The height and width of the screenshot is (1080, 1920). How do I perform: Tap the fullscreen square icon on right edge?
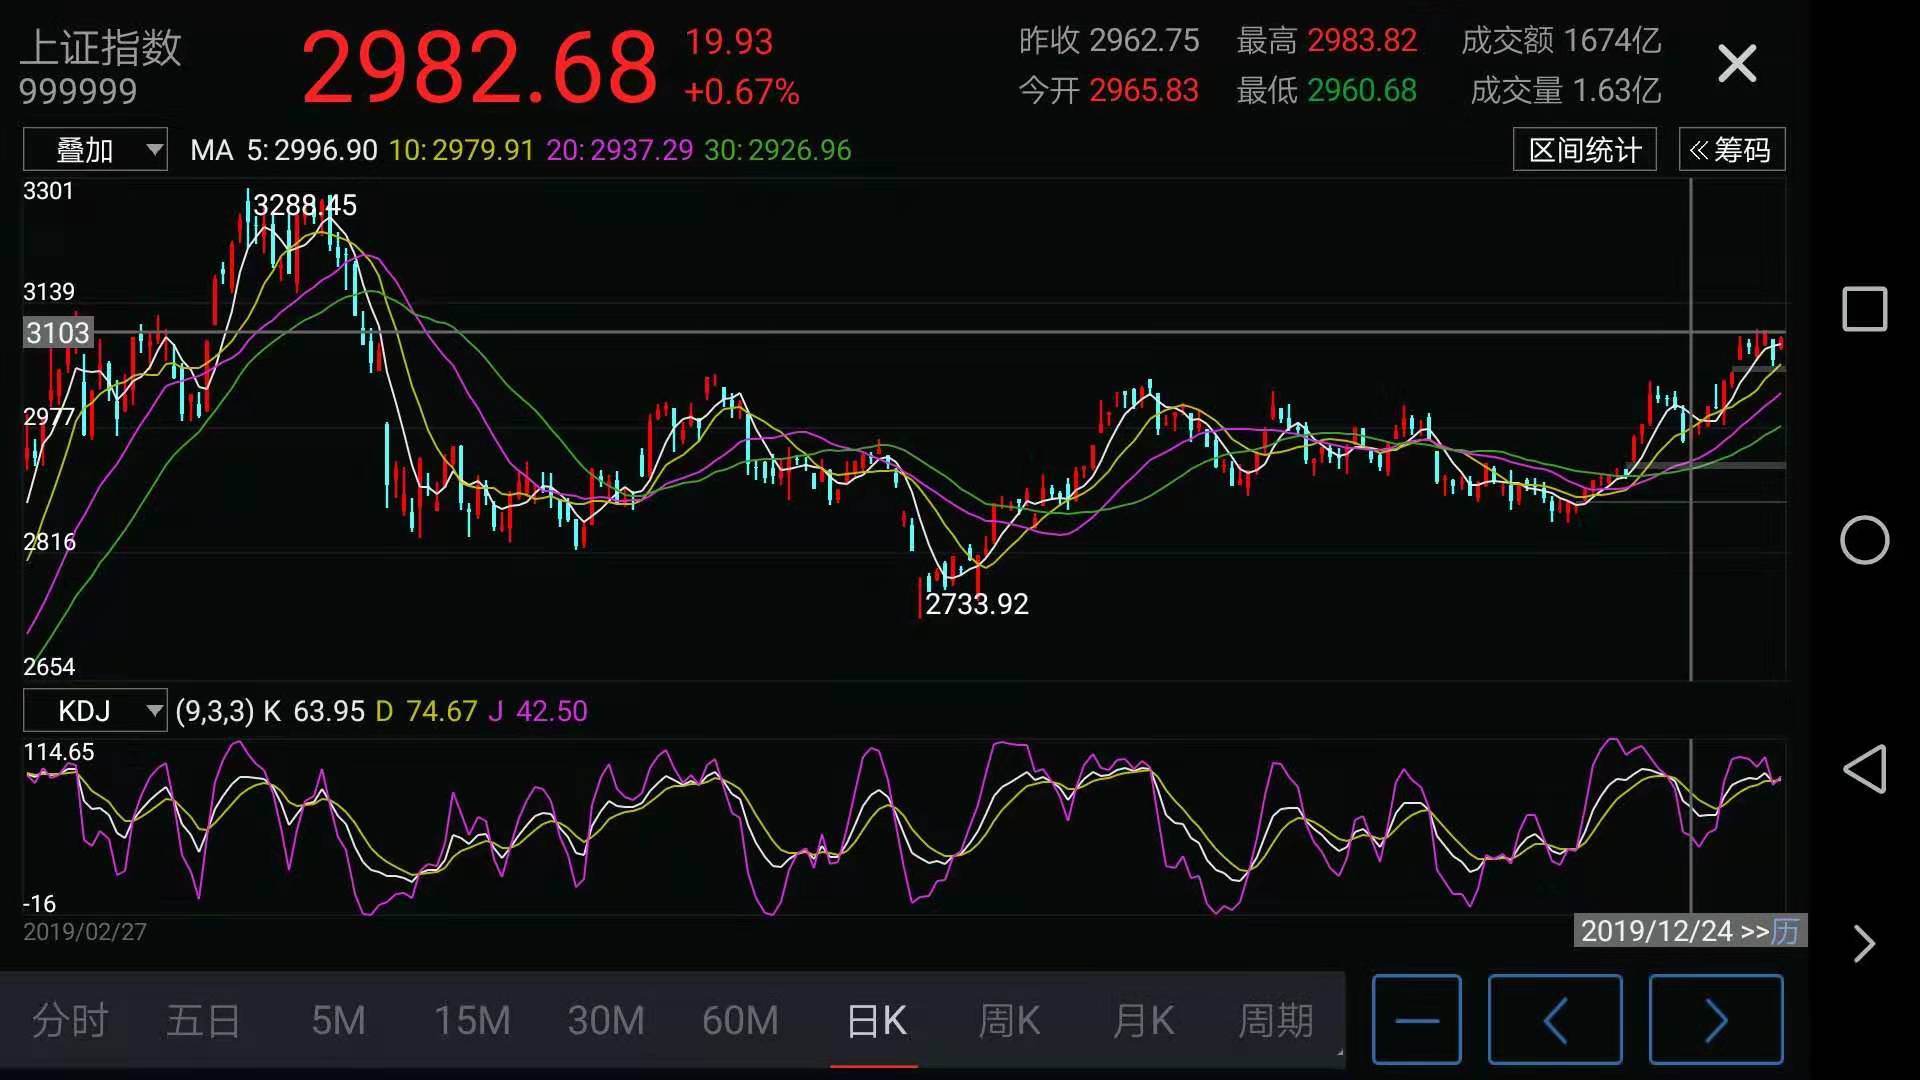[1864, 310]
